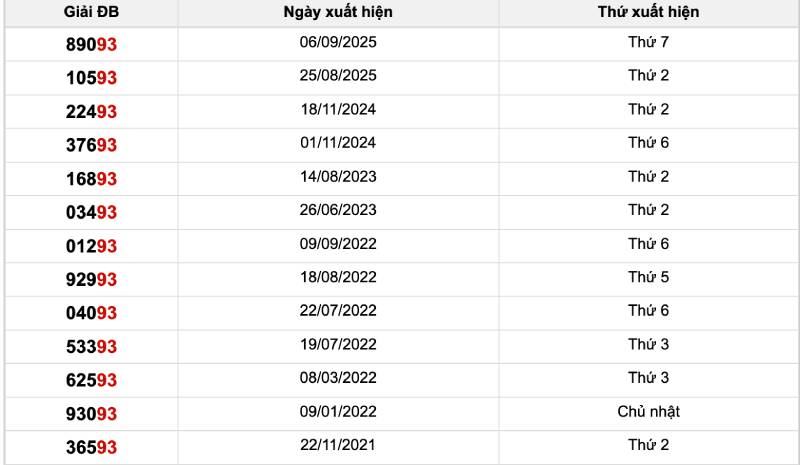800x465 pixels.
Task: Select prize number 93093
Action: tap(92, 414)
